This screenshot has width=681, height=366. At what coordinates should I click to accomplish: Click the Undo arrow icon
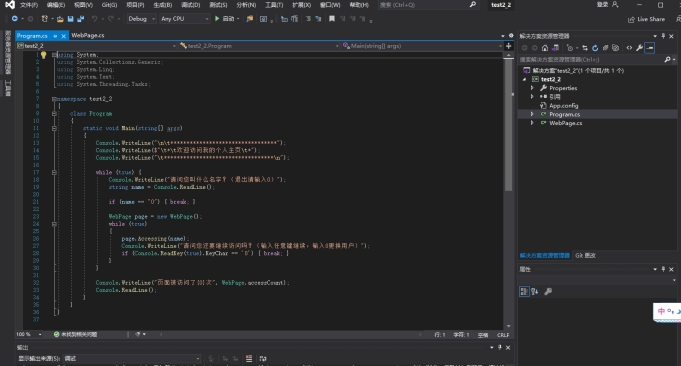pyautogui.click(x=95, y=19)
